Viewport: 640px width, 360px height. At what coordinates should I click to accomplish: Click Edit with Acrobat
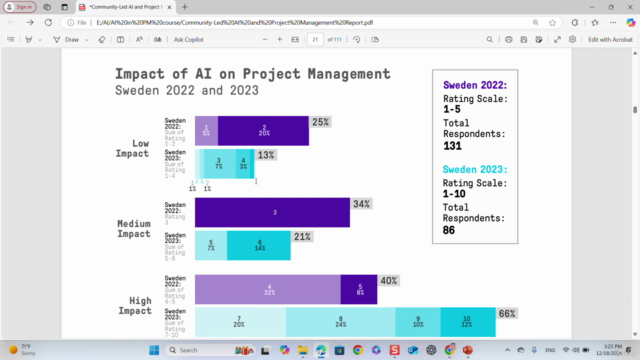[x=610, y=40]
